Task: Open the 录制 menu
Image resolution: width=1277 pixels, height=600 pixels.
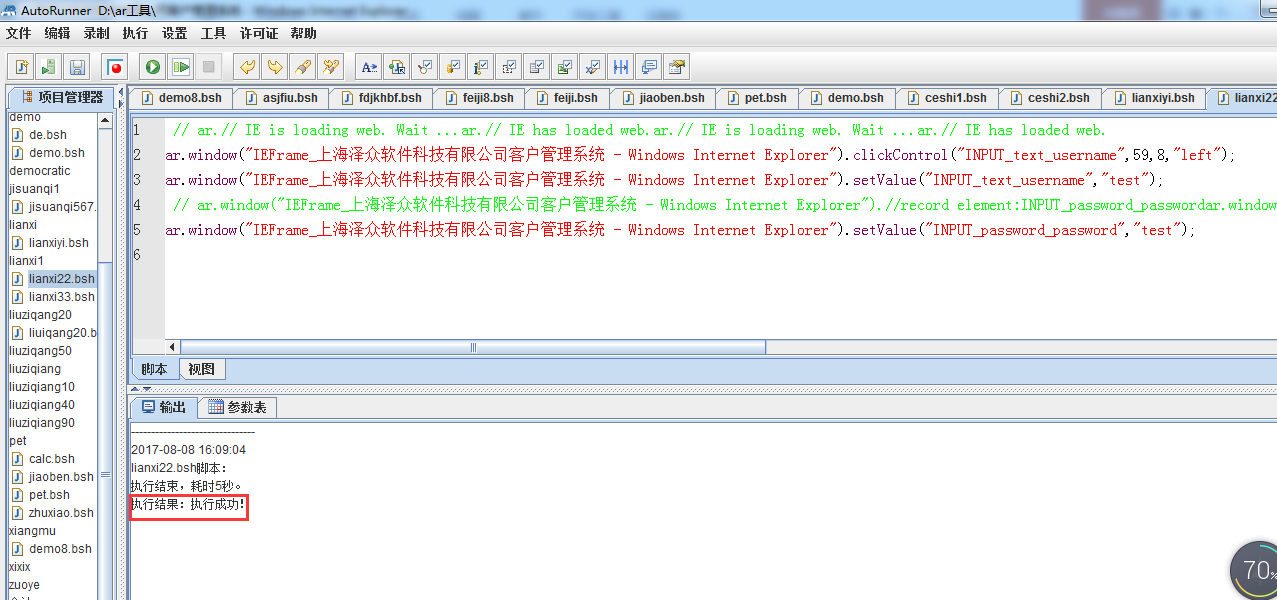Action: 97,33
